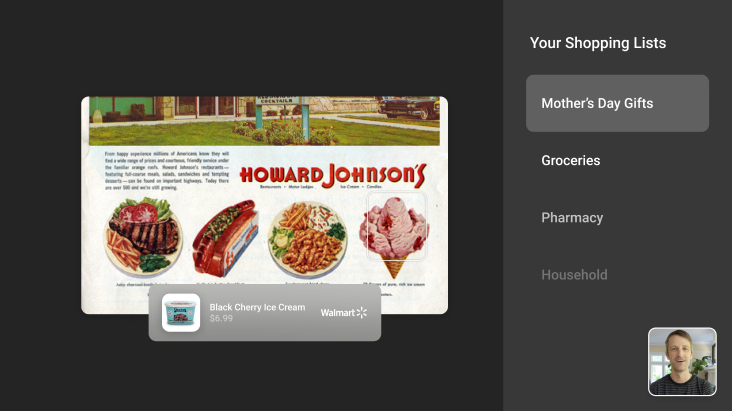Click the Howard Johnson's logo text
Image resolution: width=732 pixels, height=411 pixels.
point(332,176)
